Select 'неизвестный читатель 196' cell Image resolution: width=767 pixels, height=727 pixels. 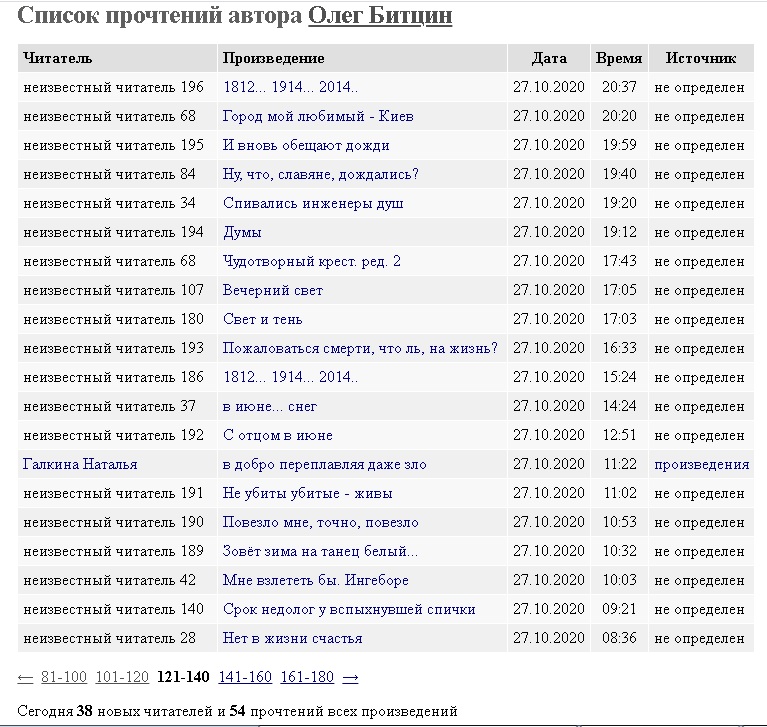(117, 87)
